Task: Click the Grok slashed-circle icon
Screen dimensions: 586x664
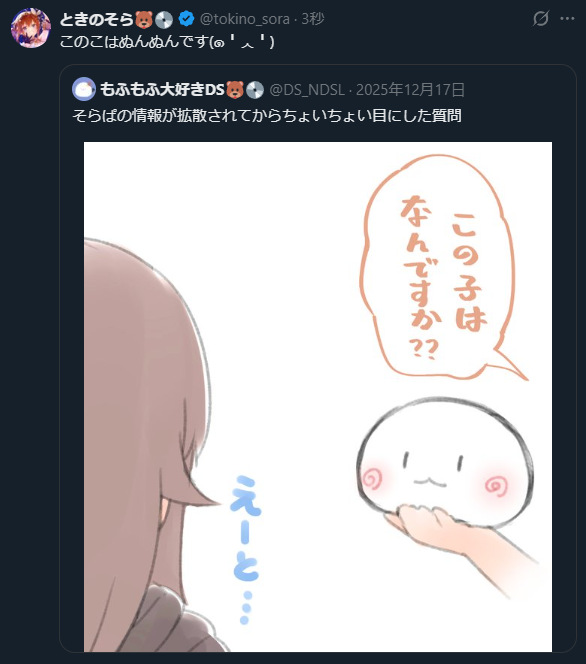Action: pos(541,19)
